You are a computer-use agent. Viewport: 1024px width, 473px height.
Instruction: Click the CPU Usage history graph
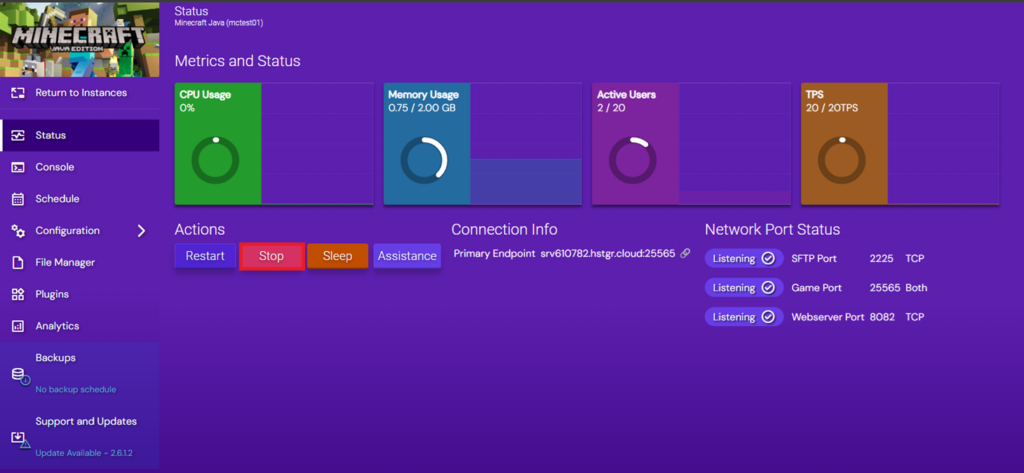(317, 144)
